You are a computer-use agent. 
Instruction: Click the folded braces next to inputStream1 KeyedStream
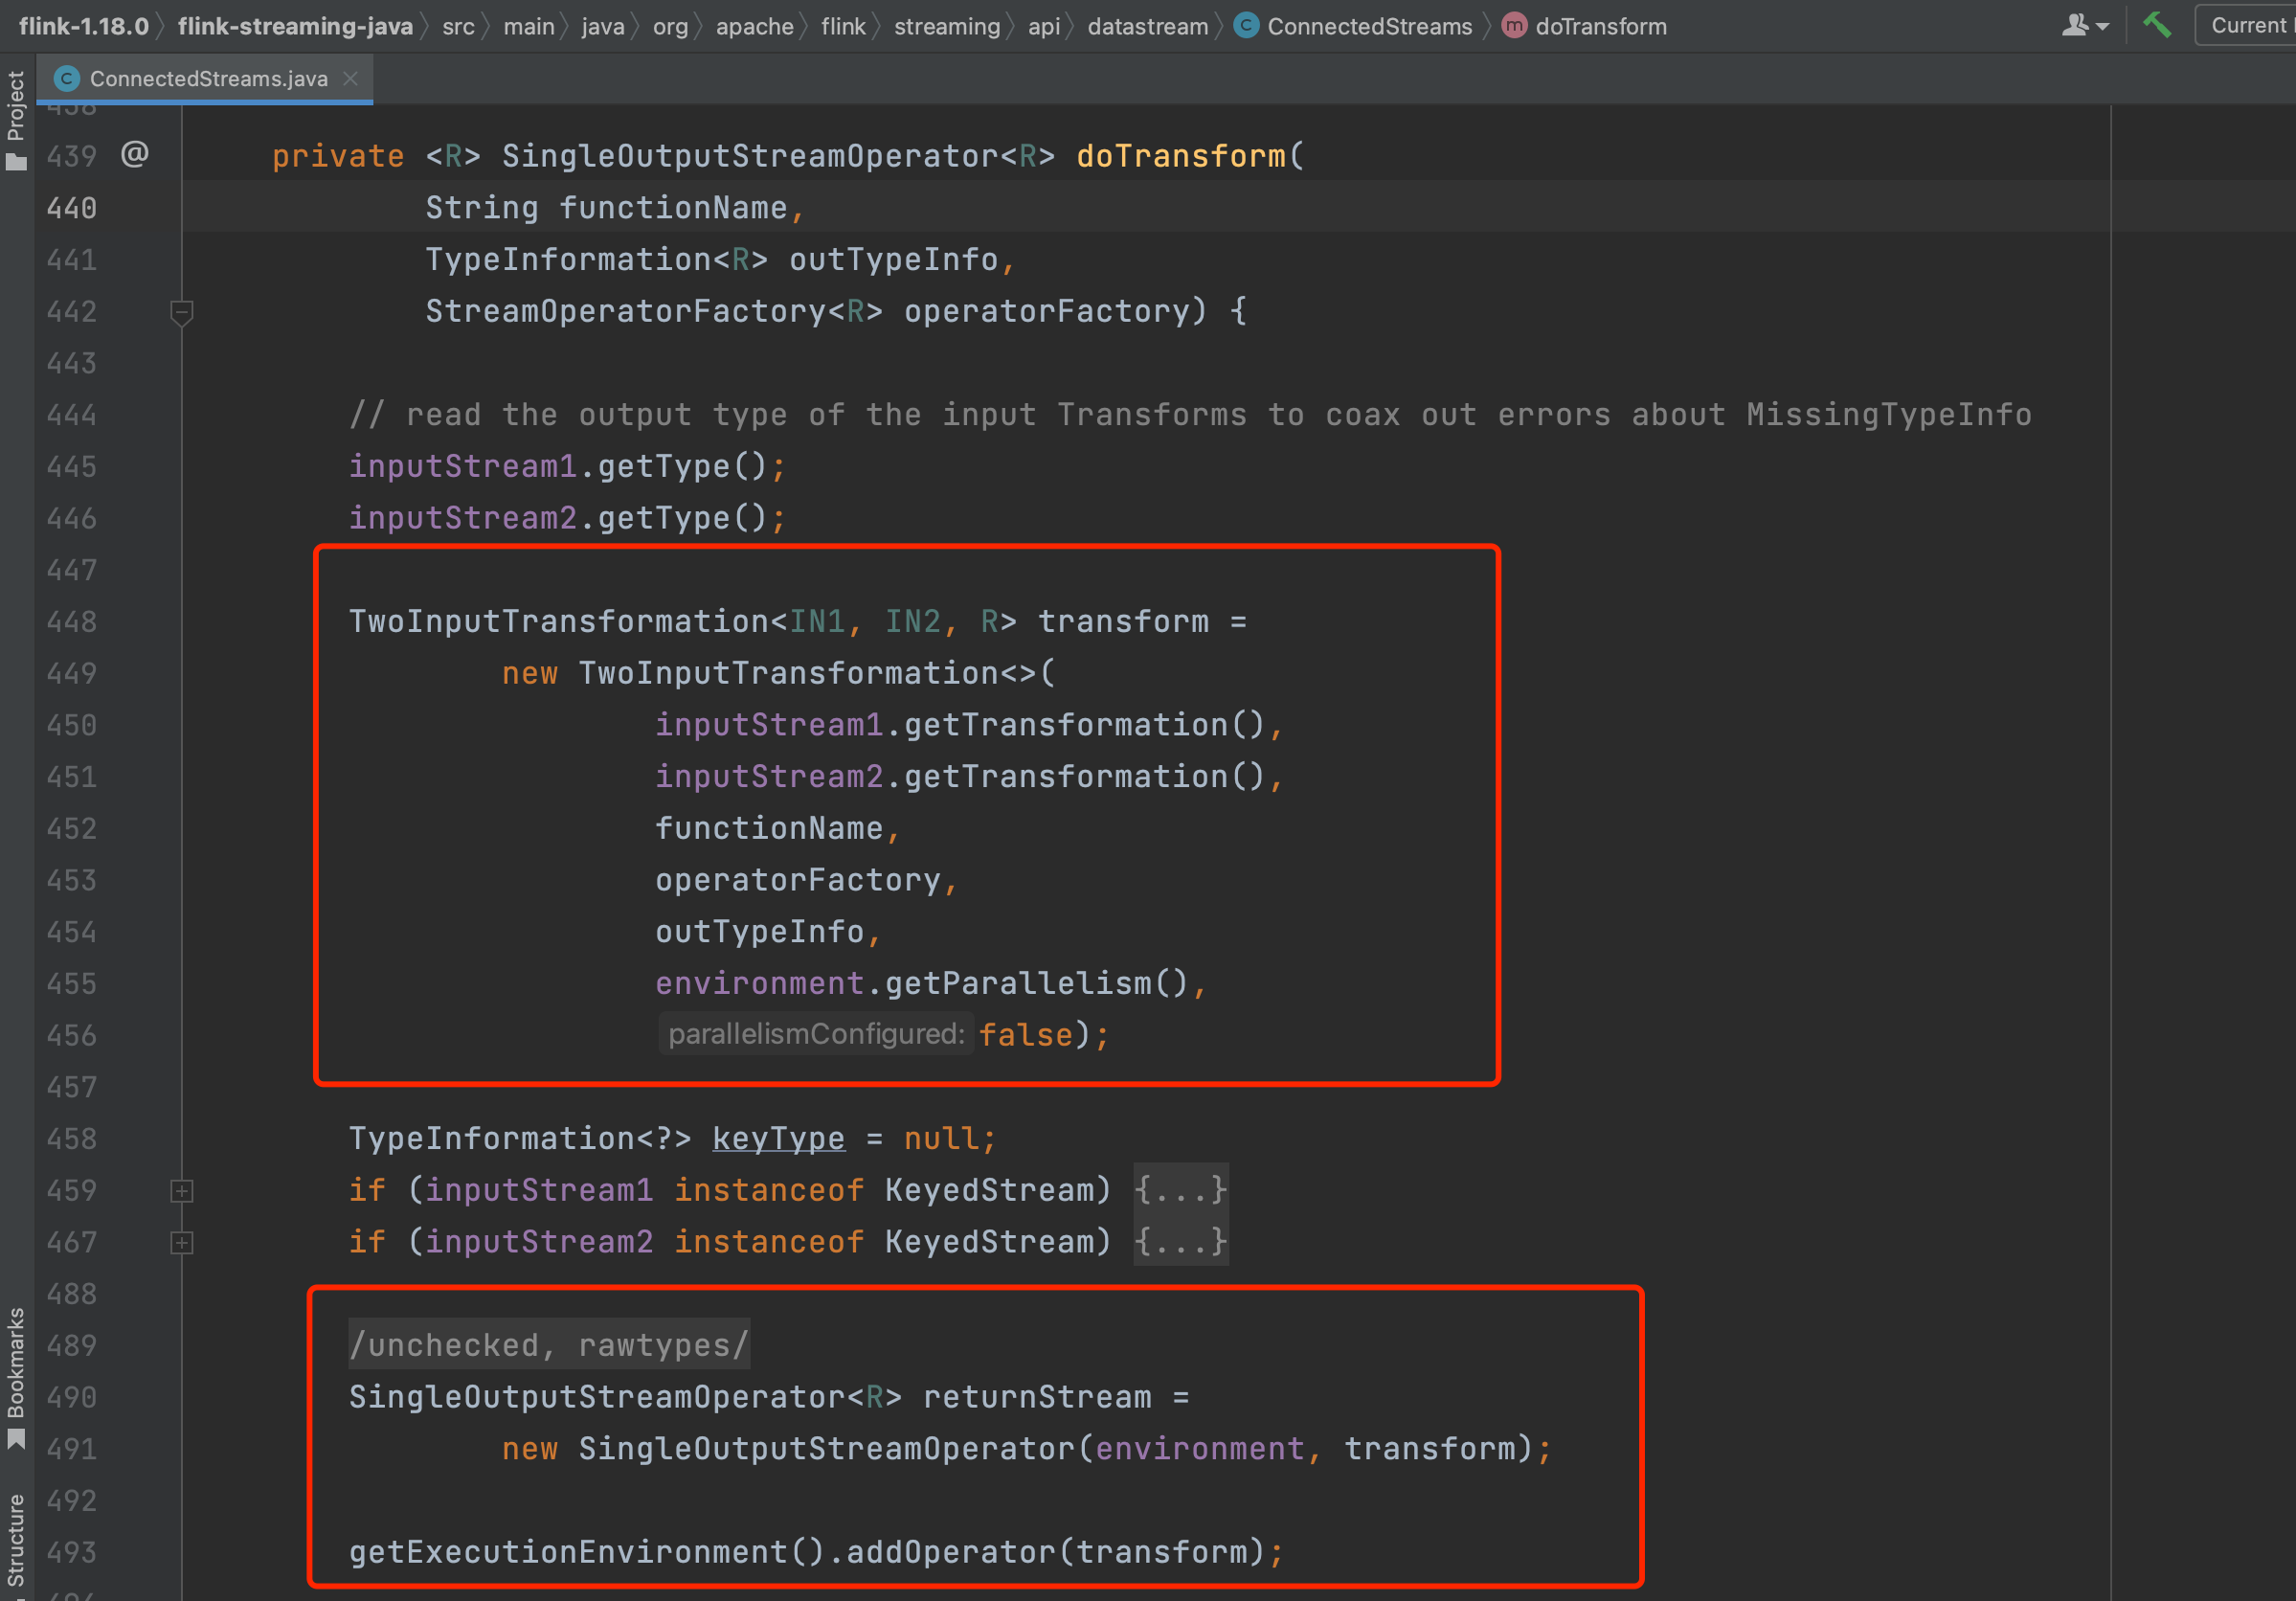click(1180, 1191)
